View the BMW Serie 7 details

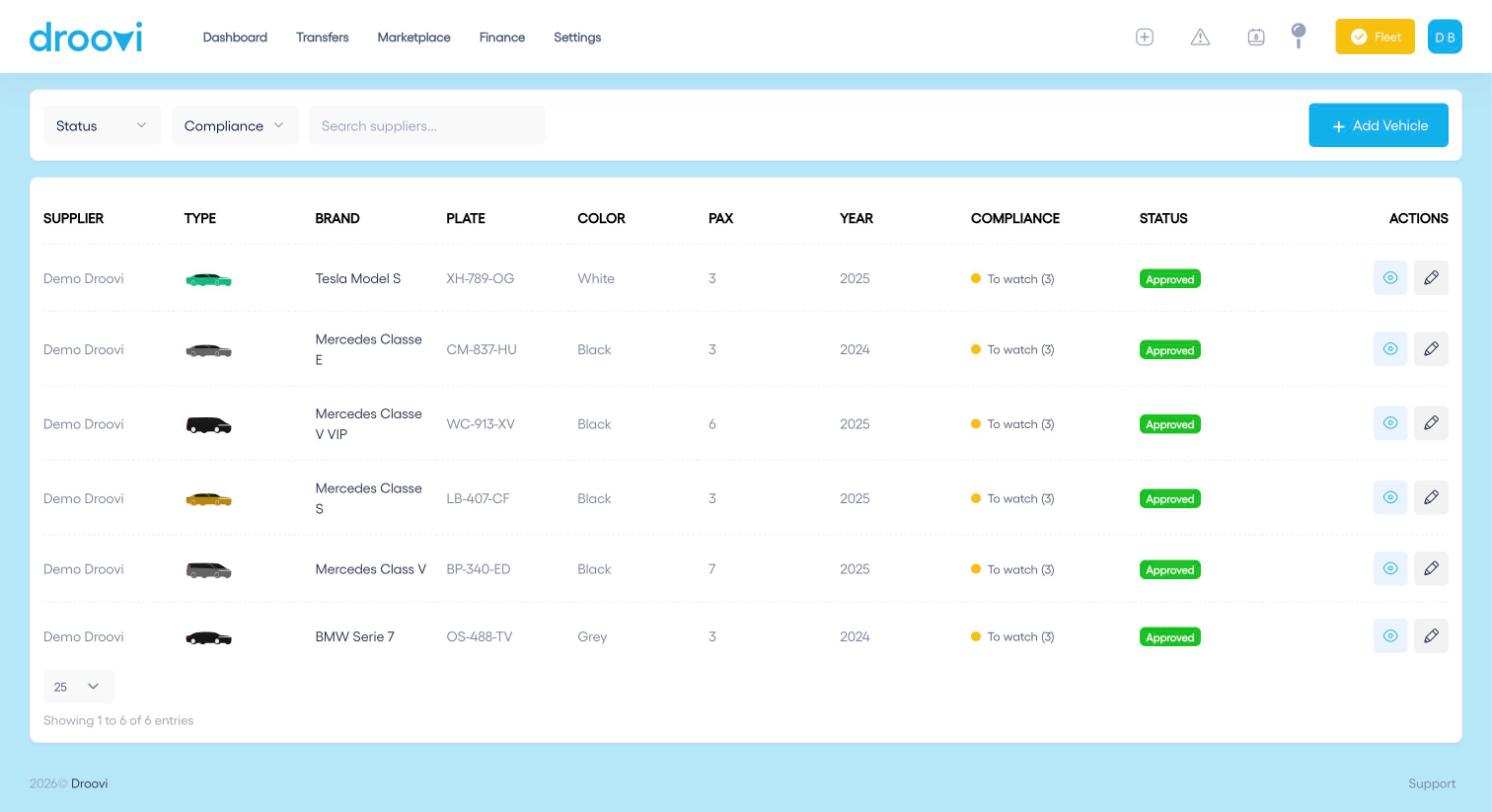(1391, 636)
